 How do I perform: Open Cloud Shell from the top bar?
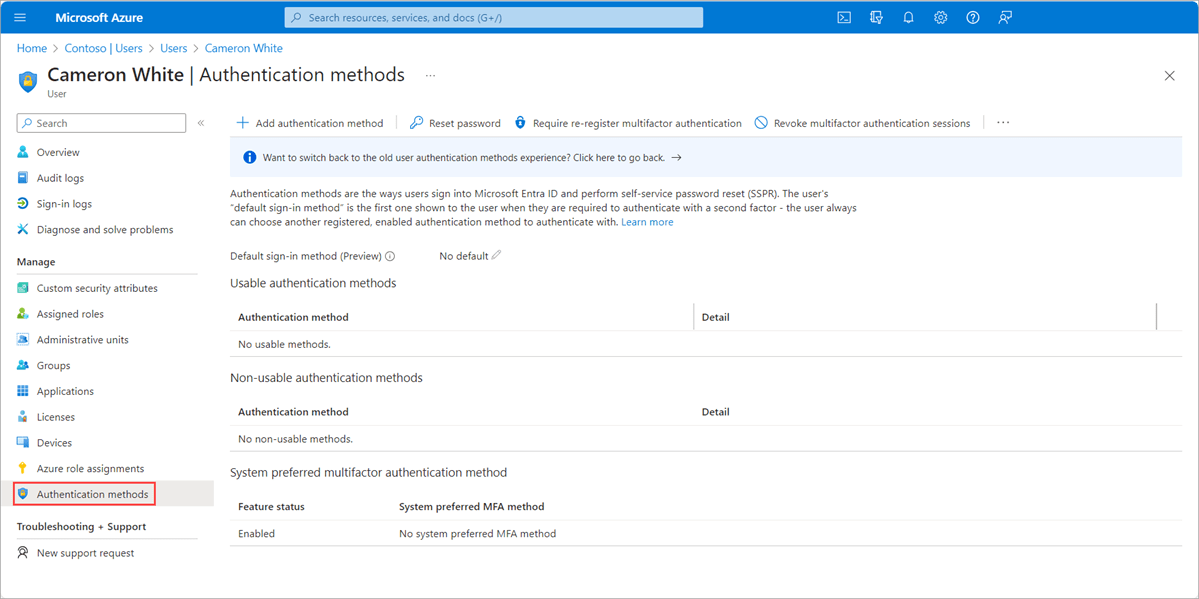pos(843,17)
